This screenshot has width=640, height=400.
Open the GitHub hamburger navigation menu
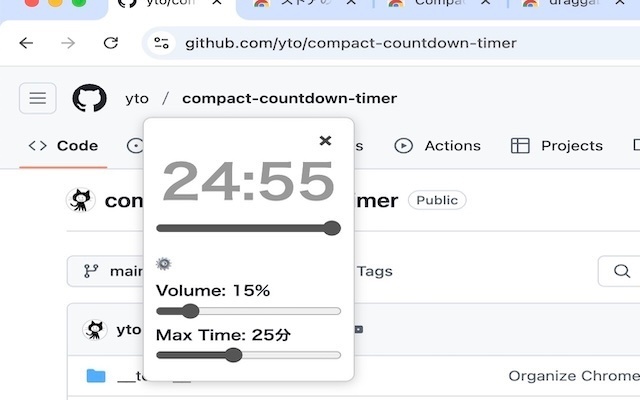coord(37,98)
